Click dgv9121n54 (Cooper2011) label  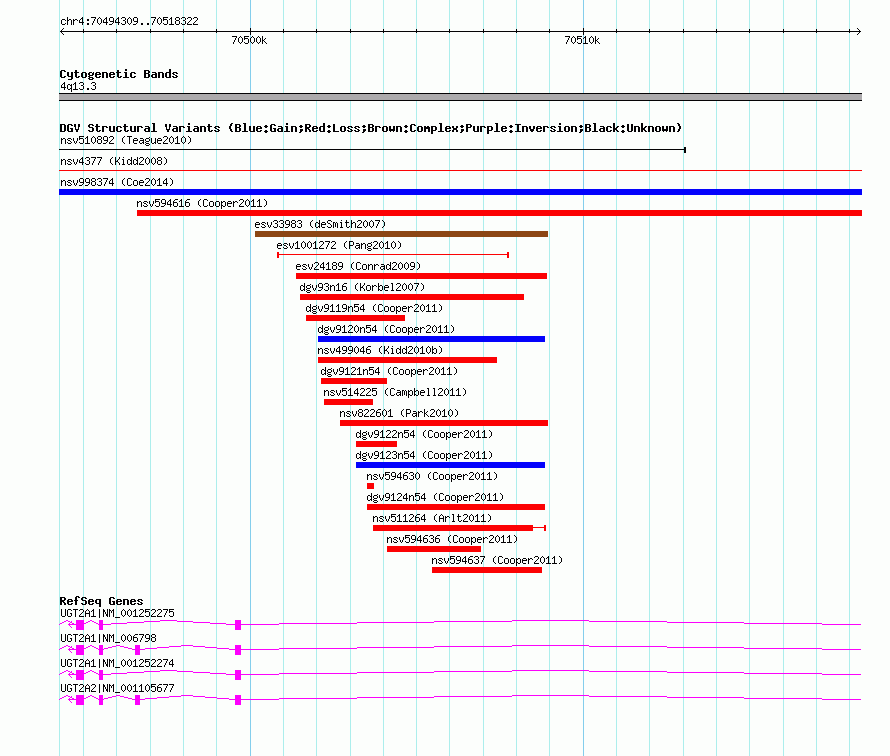(389, 371)
